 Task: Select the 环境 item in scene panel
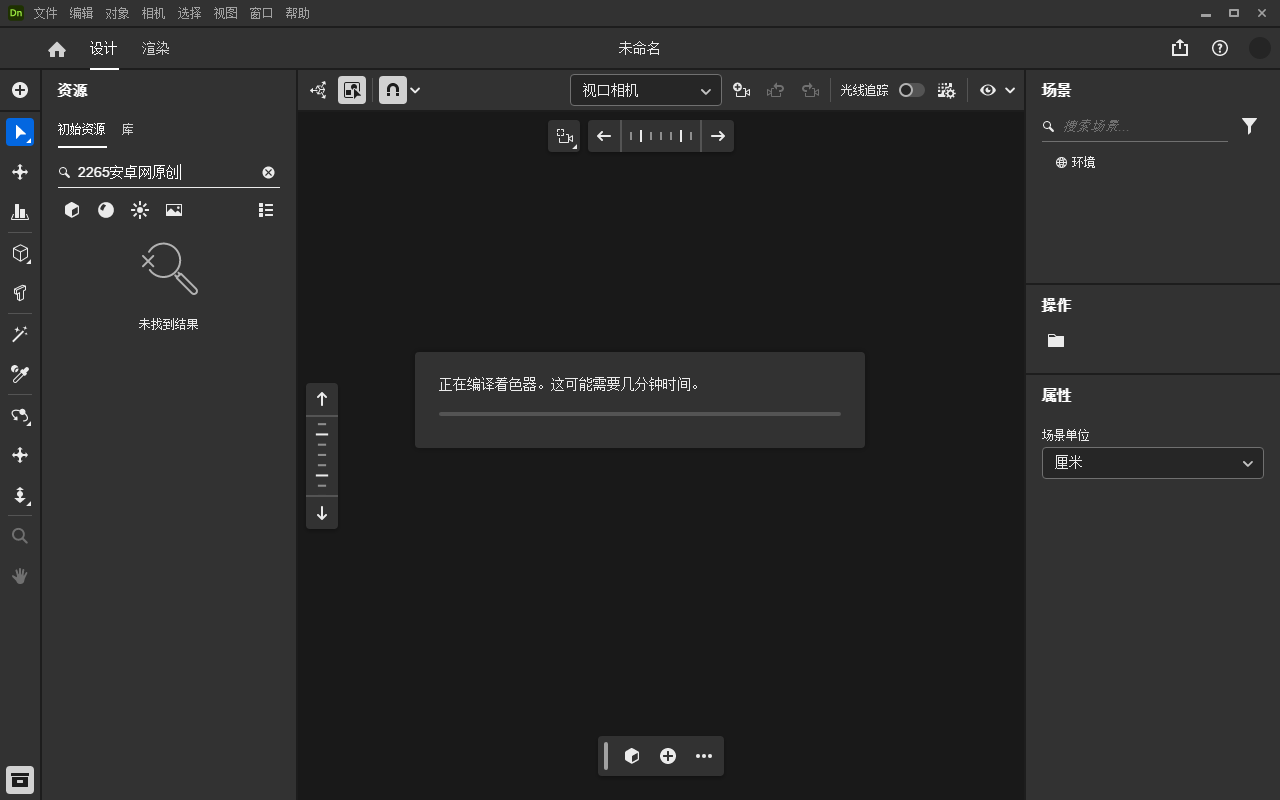tap(1083, 162)
